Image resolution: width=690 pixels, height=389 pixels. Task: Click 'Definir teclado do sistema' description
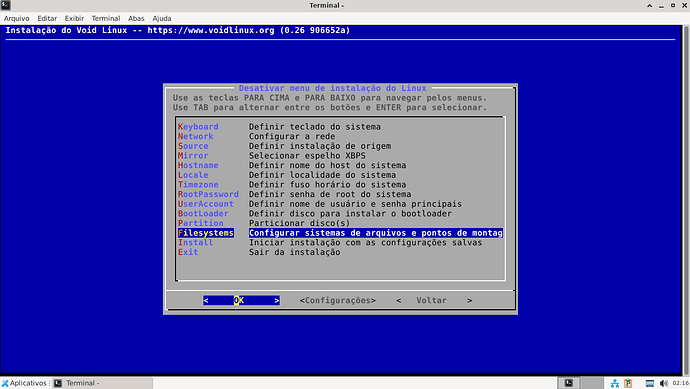pyautogui.click(x=315, y=127)
